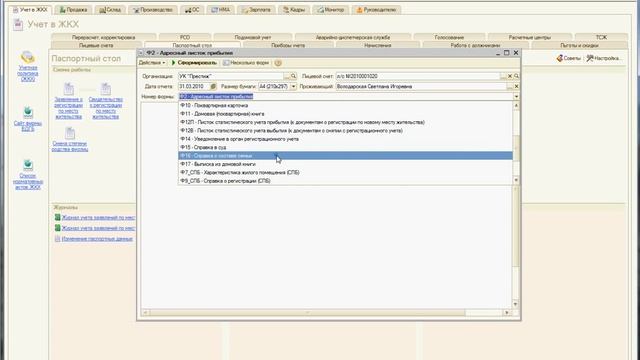Switch to the Кадры top tab
Image resolution: width=640 pixels, height=360 pixels.
(x=294, y=10)
